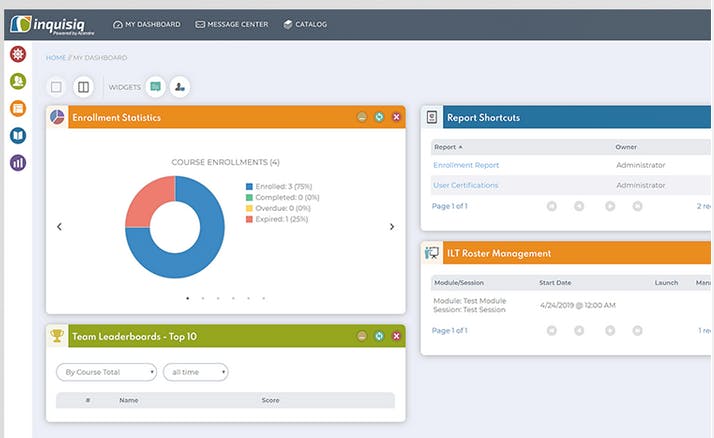Switch to single-column dashboard layout
This screenshot has height=438, width=714.
click(57, 87)
